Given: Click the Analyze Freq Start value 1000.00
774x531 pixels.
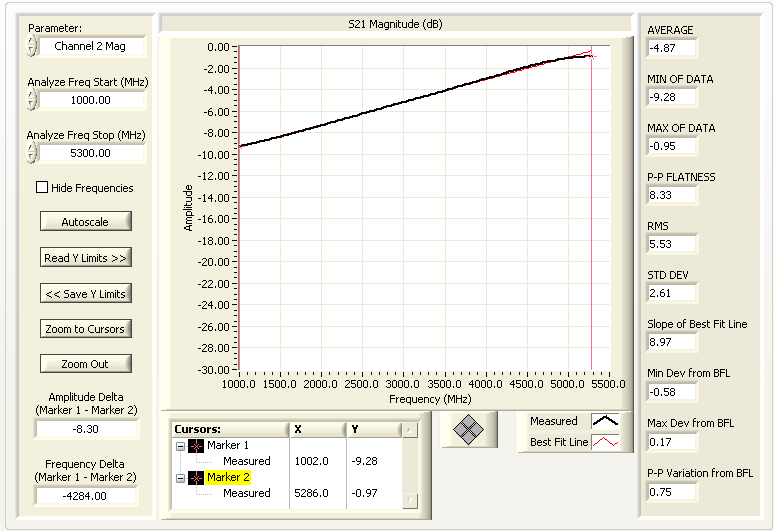Looking at the screenshot, I should pos(92,100).
